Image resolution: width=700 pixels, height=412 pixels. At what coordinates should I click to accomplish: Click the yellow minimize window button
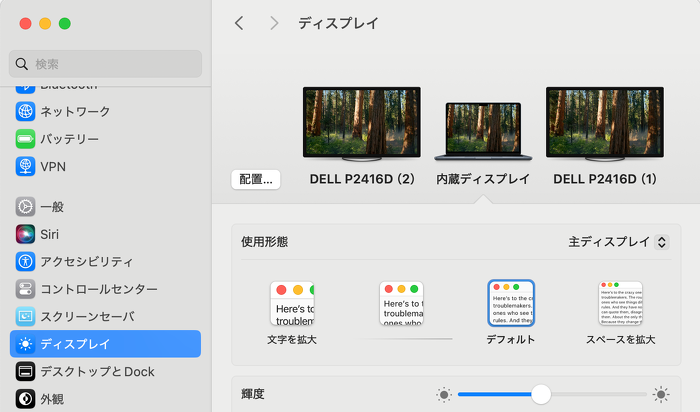click(x=45, y=24)
